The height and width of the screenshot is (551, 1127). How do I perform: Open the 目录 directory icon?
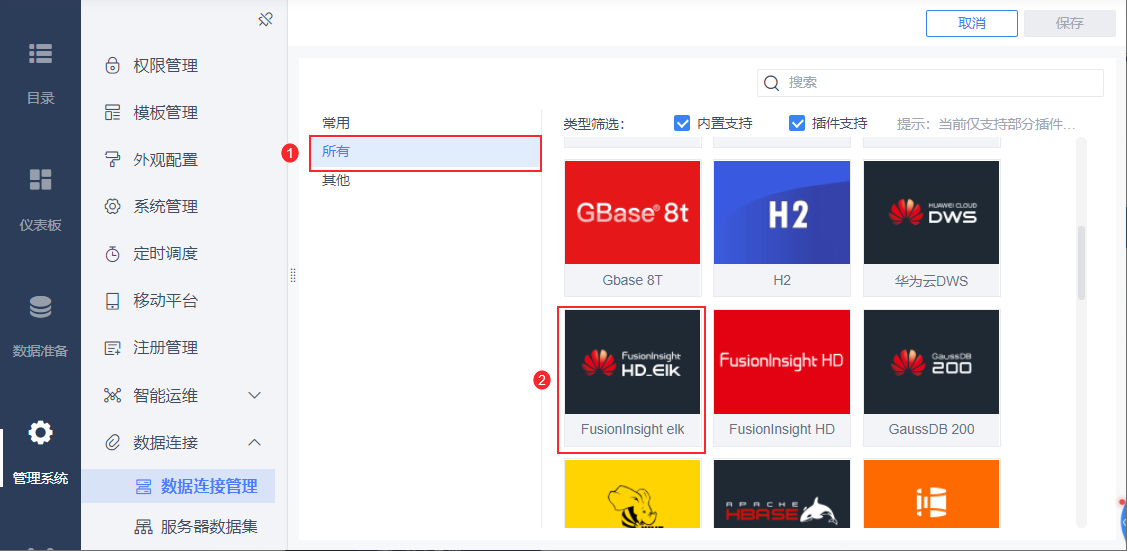click(40, 54)
